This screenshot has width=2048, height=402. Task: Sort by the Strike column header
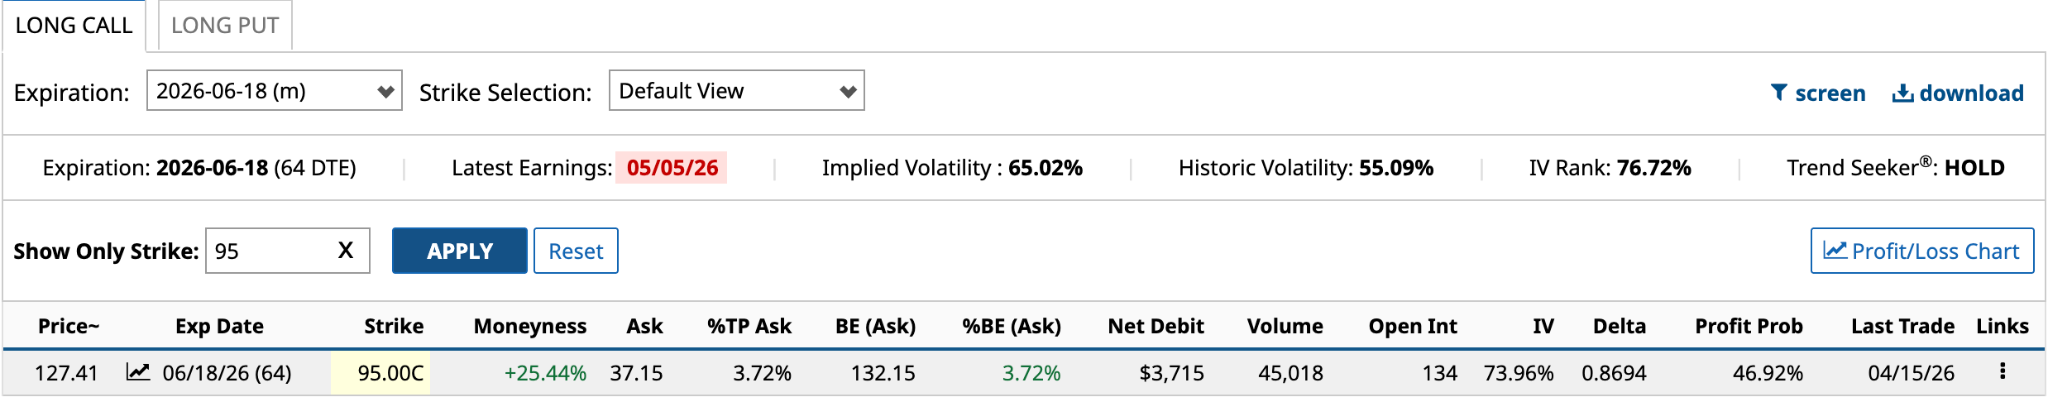click(393, 326)
